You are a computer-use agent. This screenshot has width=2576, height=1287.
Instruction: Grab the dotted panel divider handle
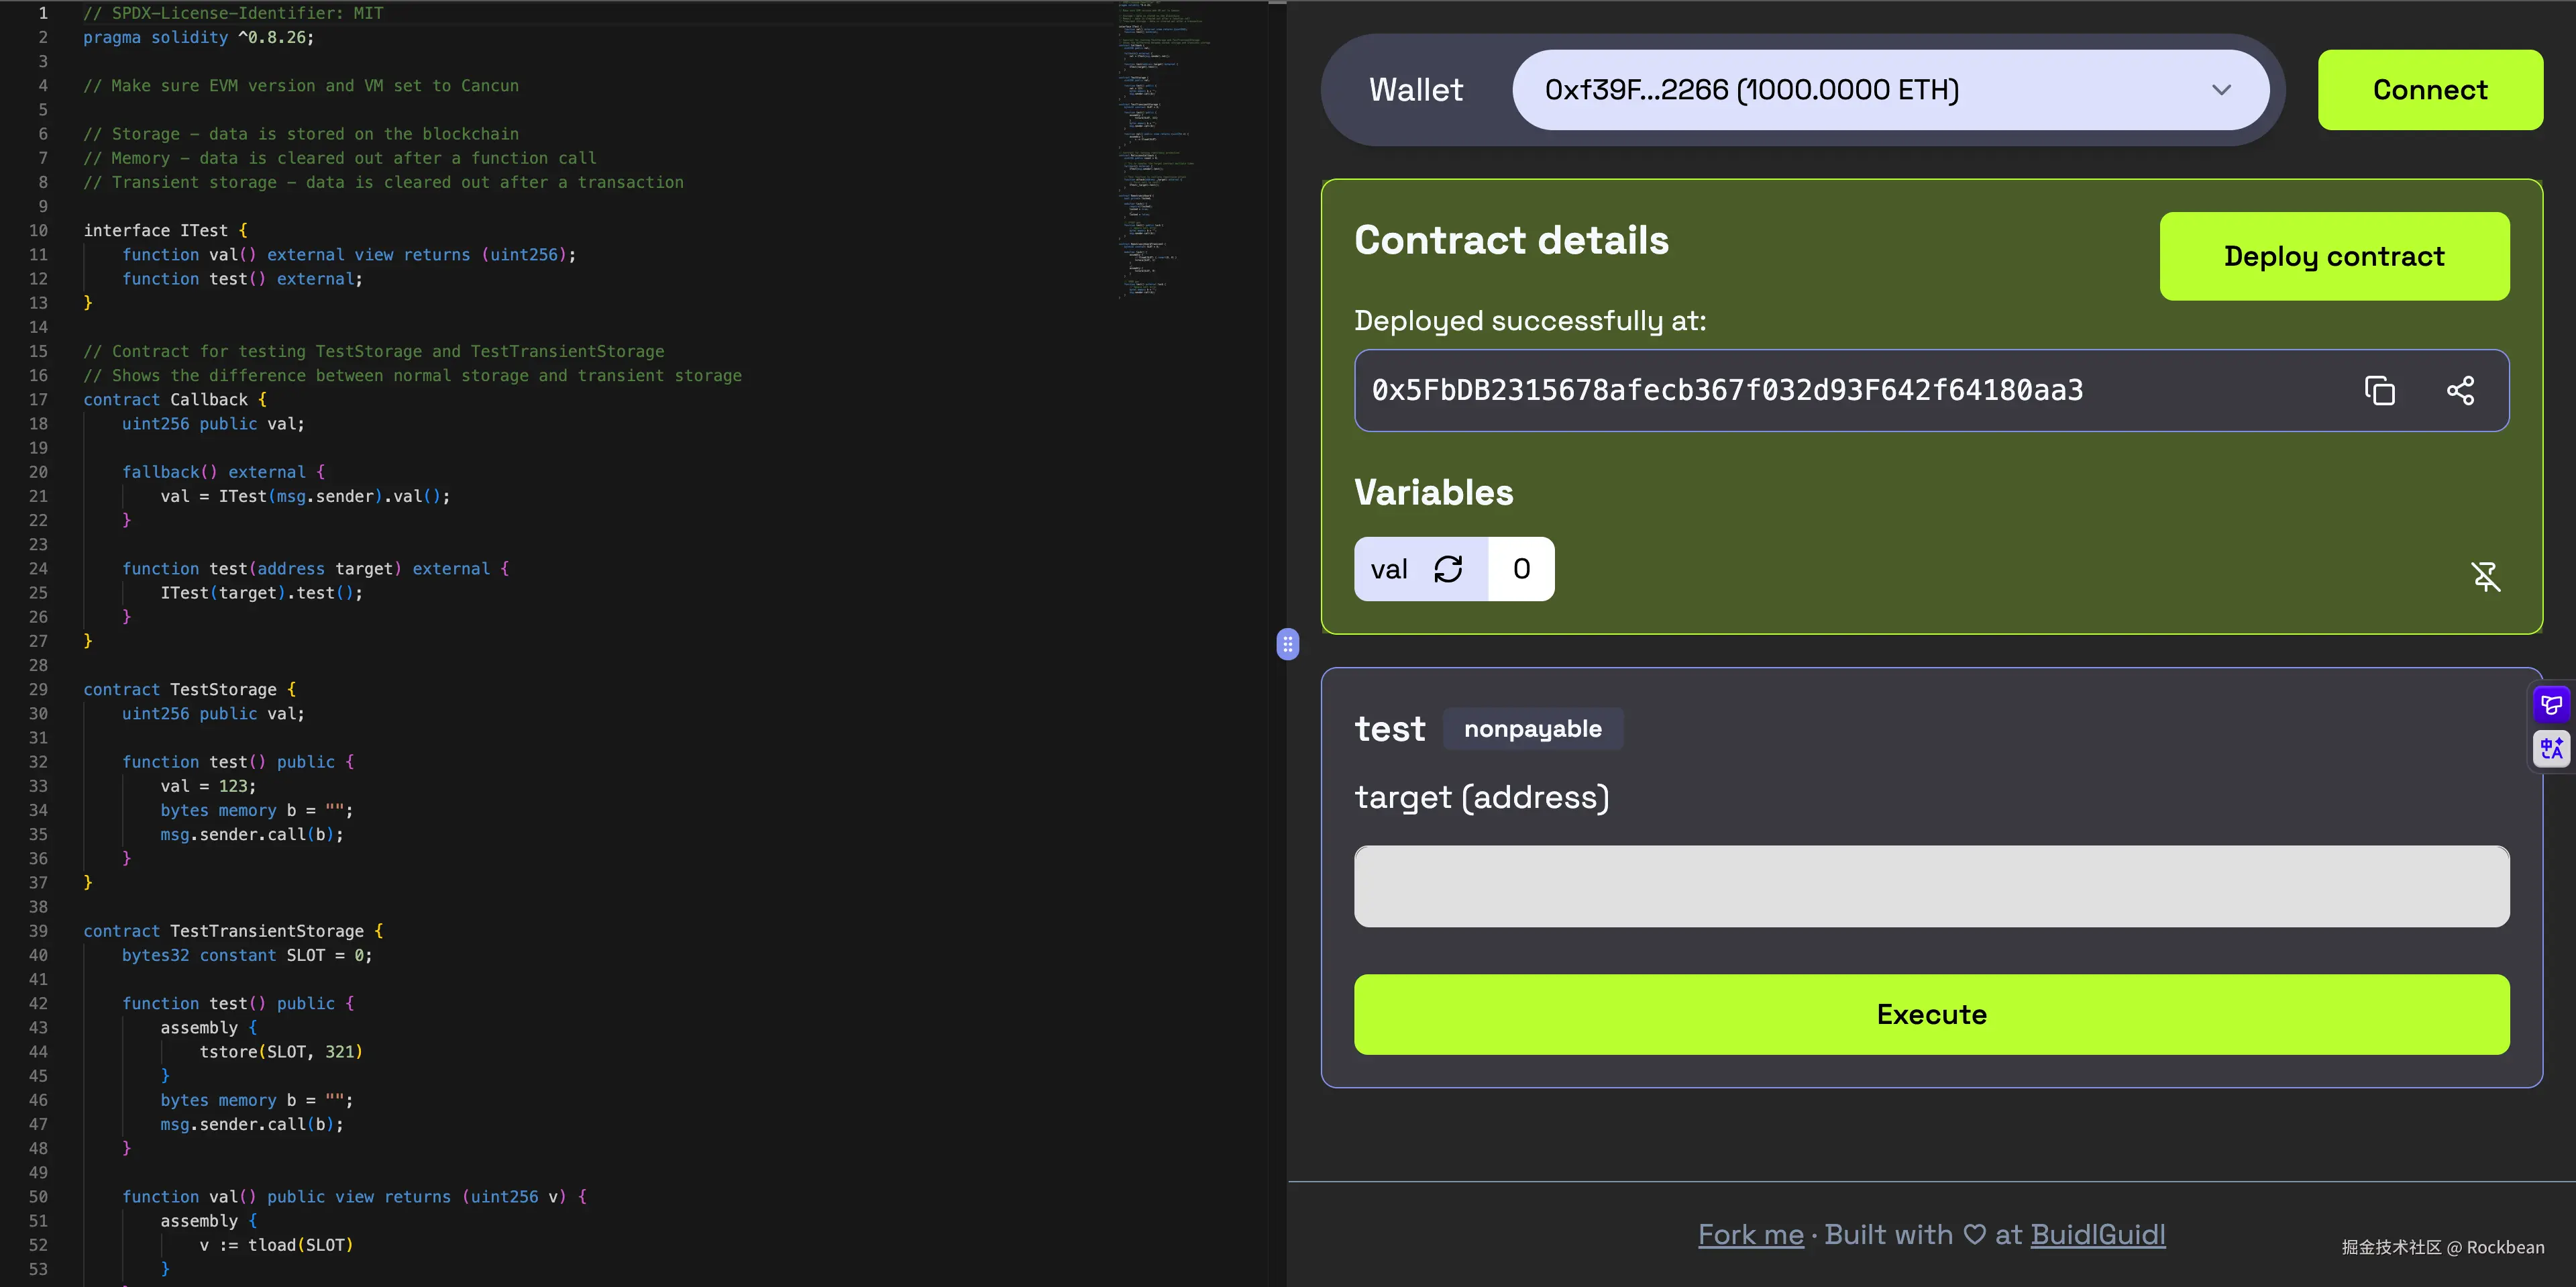1287,645
